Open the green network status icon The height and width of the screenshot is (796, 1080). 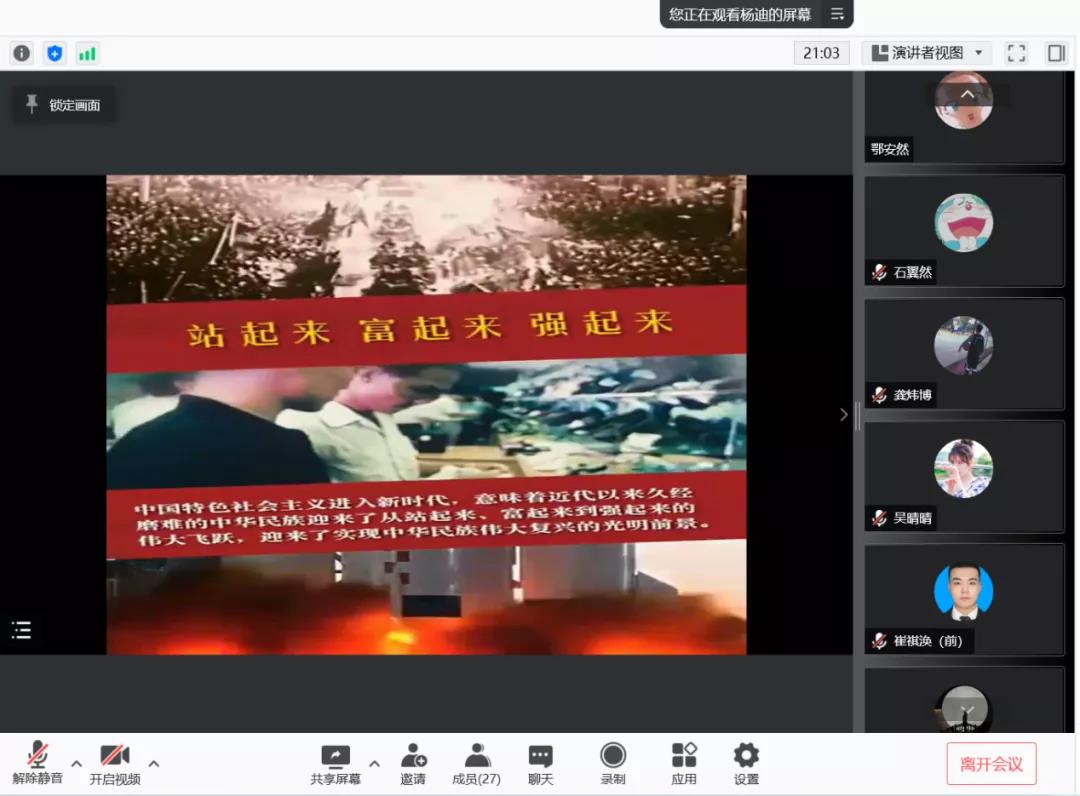click(x=87, y=53)
